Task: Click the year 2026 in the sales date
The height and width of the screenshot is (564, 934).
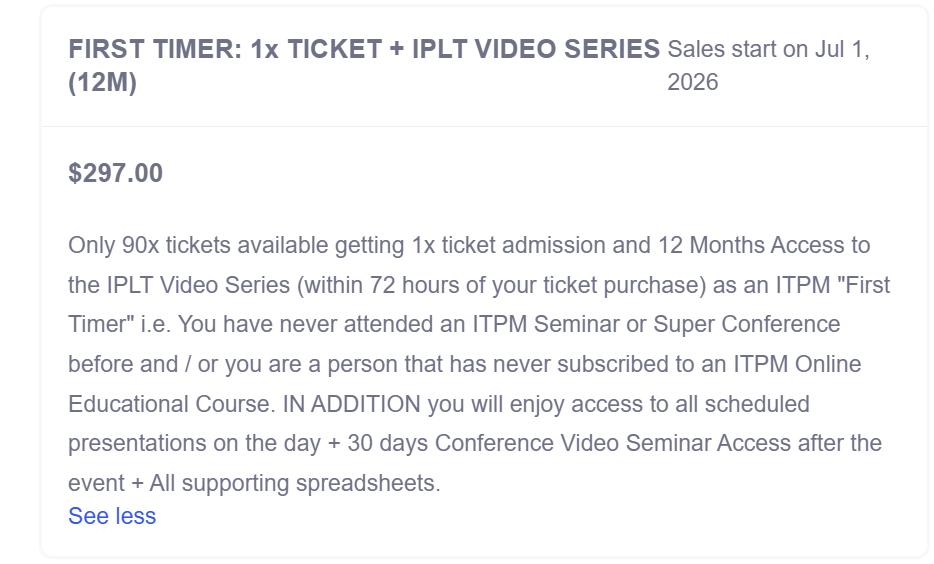Action: 692,82
